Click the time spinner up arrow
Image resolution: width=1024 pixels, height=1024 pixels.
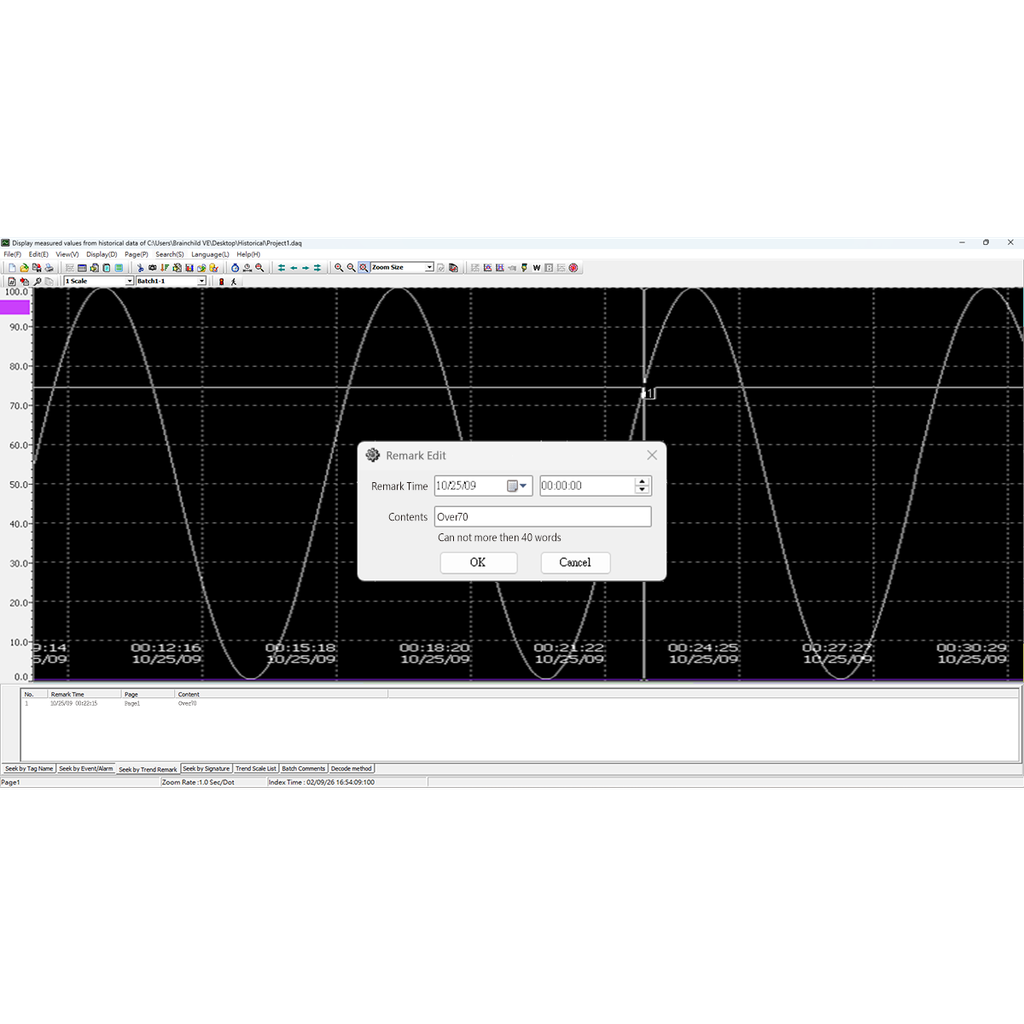coord(642,481)
